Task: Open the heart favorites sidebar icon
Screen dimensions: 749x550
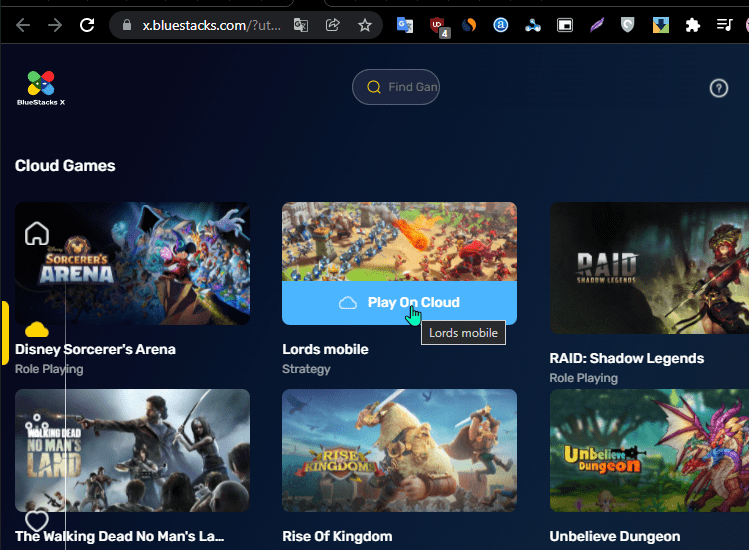Action: coord(37,520)
